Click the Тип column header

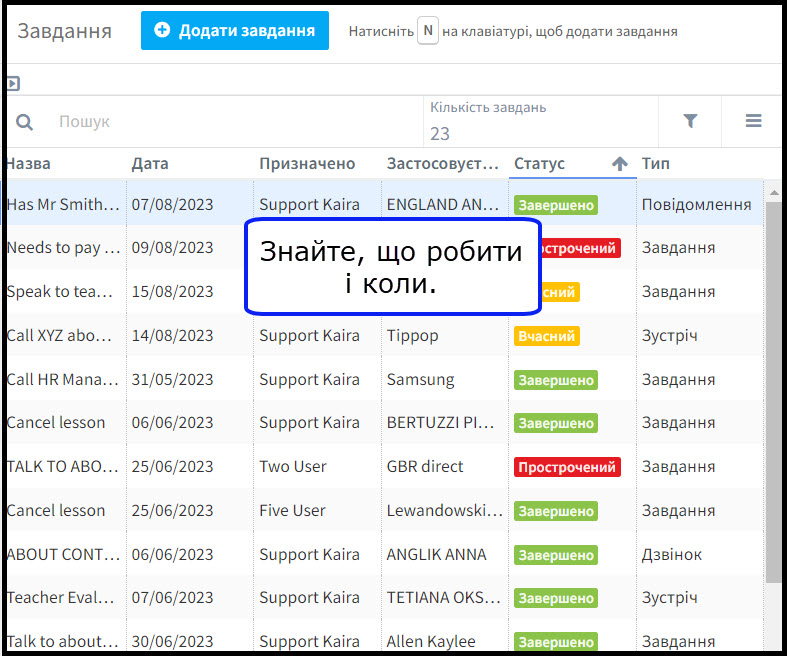(656, 164)
